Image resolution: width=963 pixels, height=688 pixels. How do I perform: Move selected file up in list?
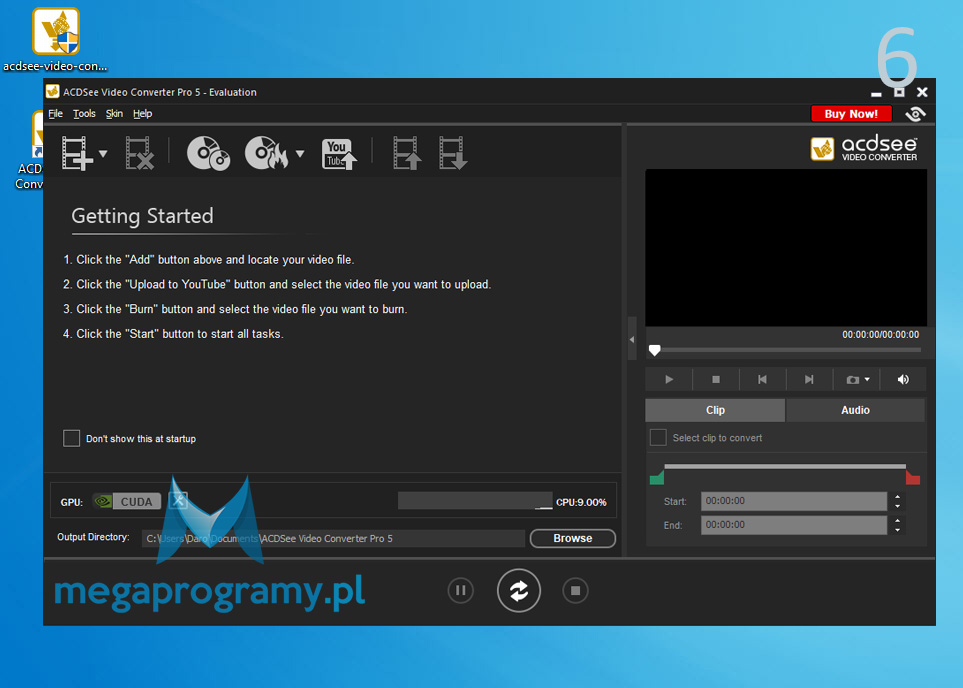click(407, 153)
